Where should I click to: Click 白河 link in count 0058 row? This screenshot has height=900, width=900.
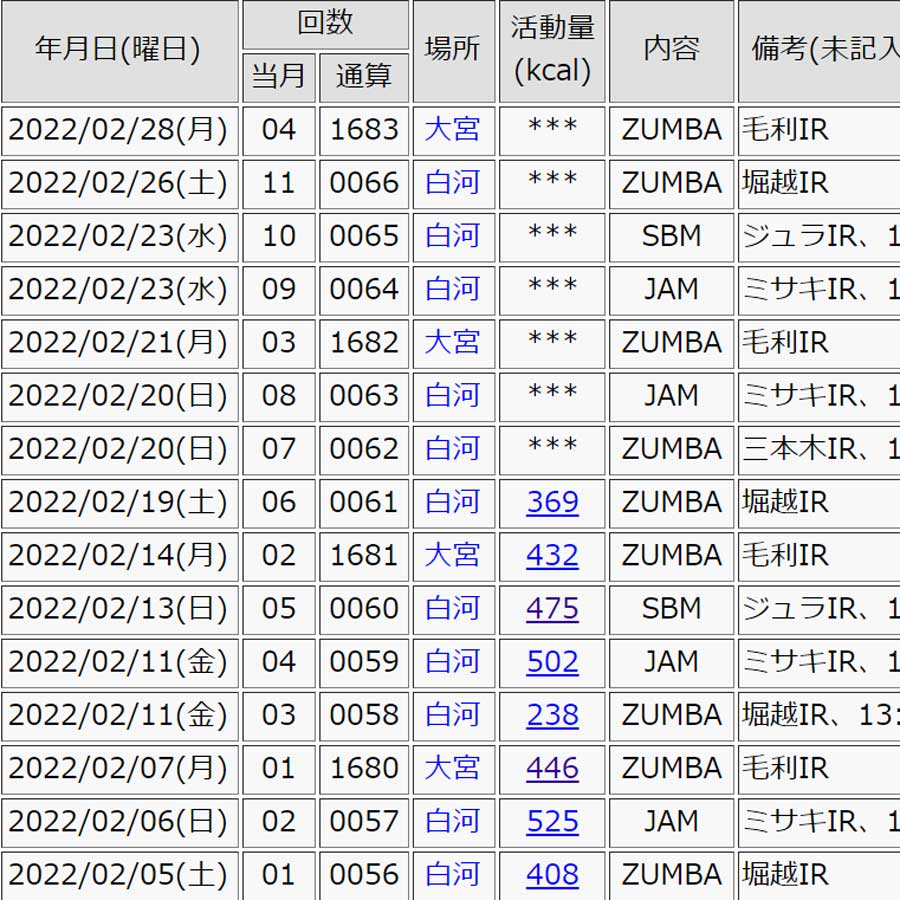(x=452, y=715)
